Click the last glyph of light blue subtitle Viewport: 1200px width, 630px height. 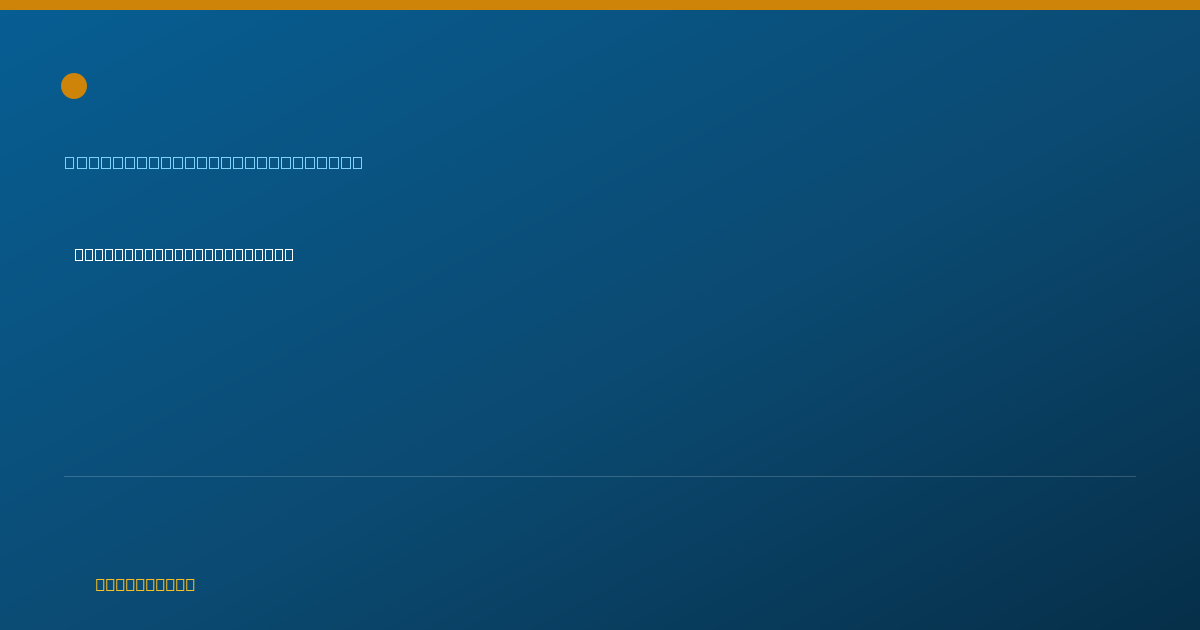click(358, 162)
